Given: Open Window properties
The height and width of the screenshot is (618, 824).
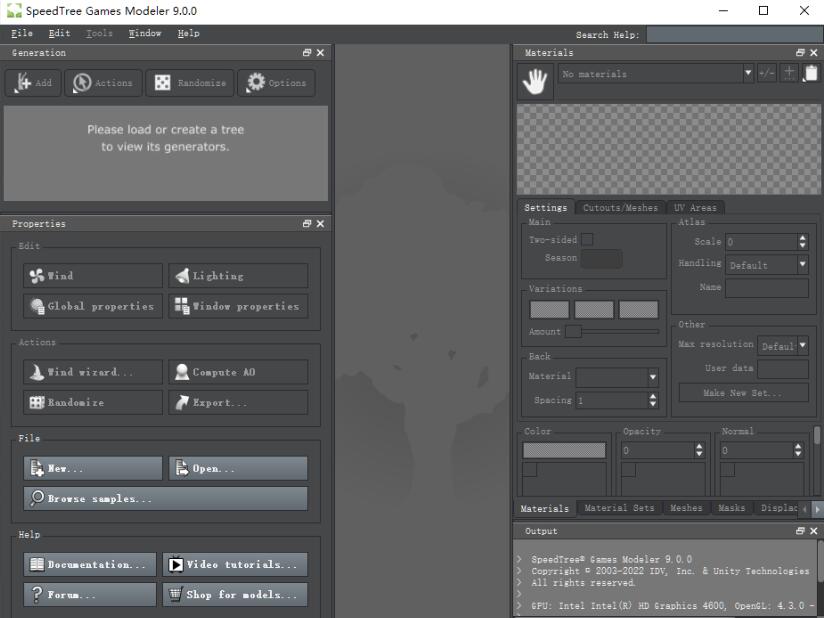Looking at the screenshot, I should (x=238, y=306).
